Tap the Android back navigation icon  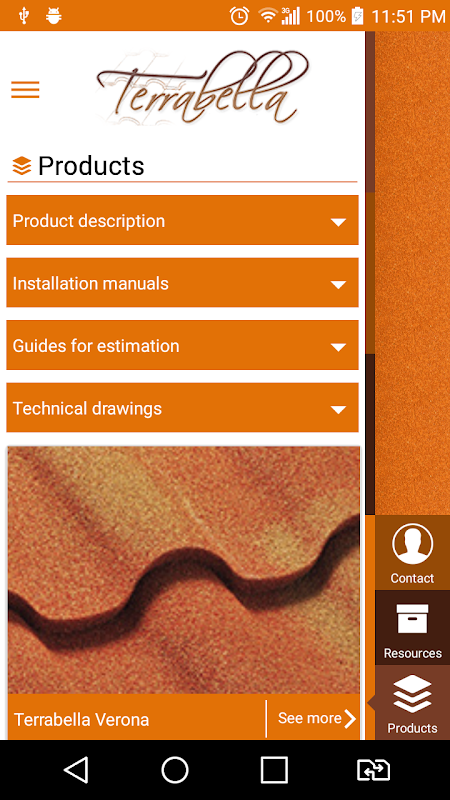[77, 769]
